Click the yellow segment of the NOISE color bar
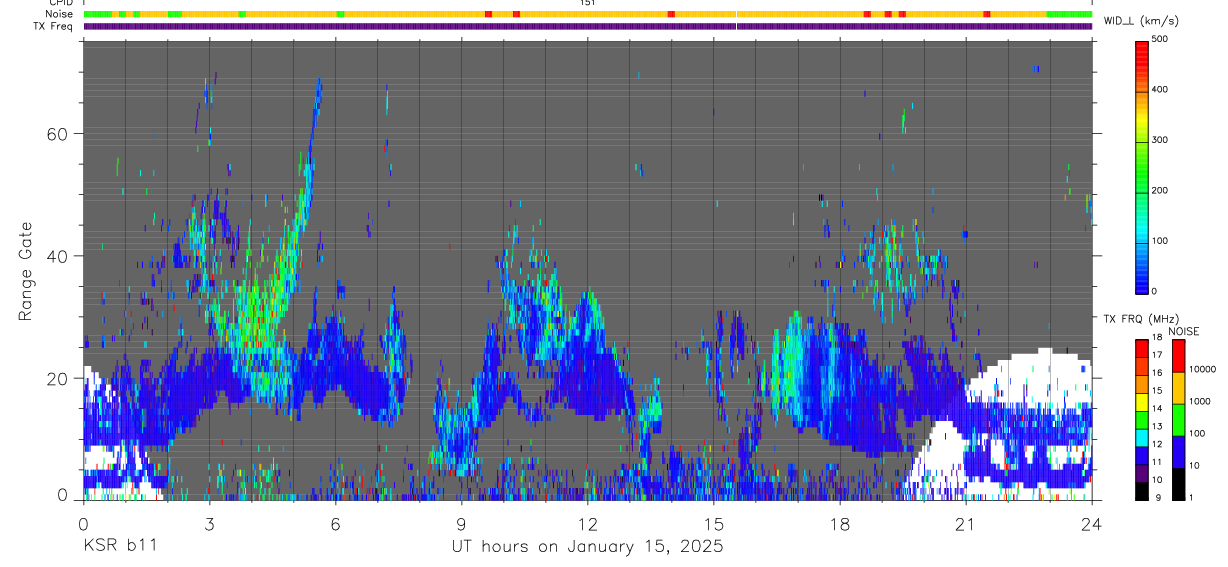This screenshot has width=1228, height=567. [x=1177, y=388]
